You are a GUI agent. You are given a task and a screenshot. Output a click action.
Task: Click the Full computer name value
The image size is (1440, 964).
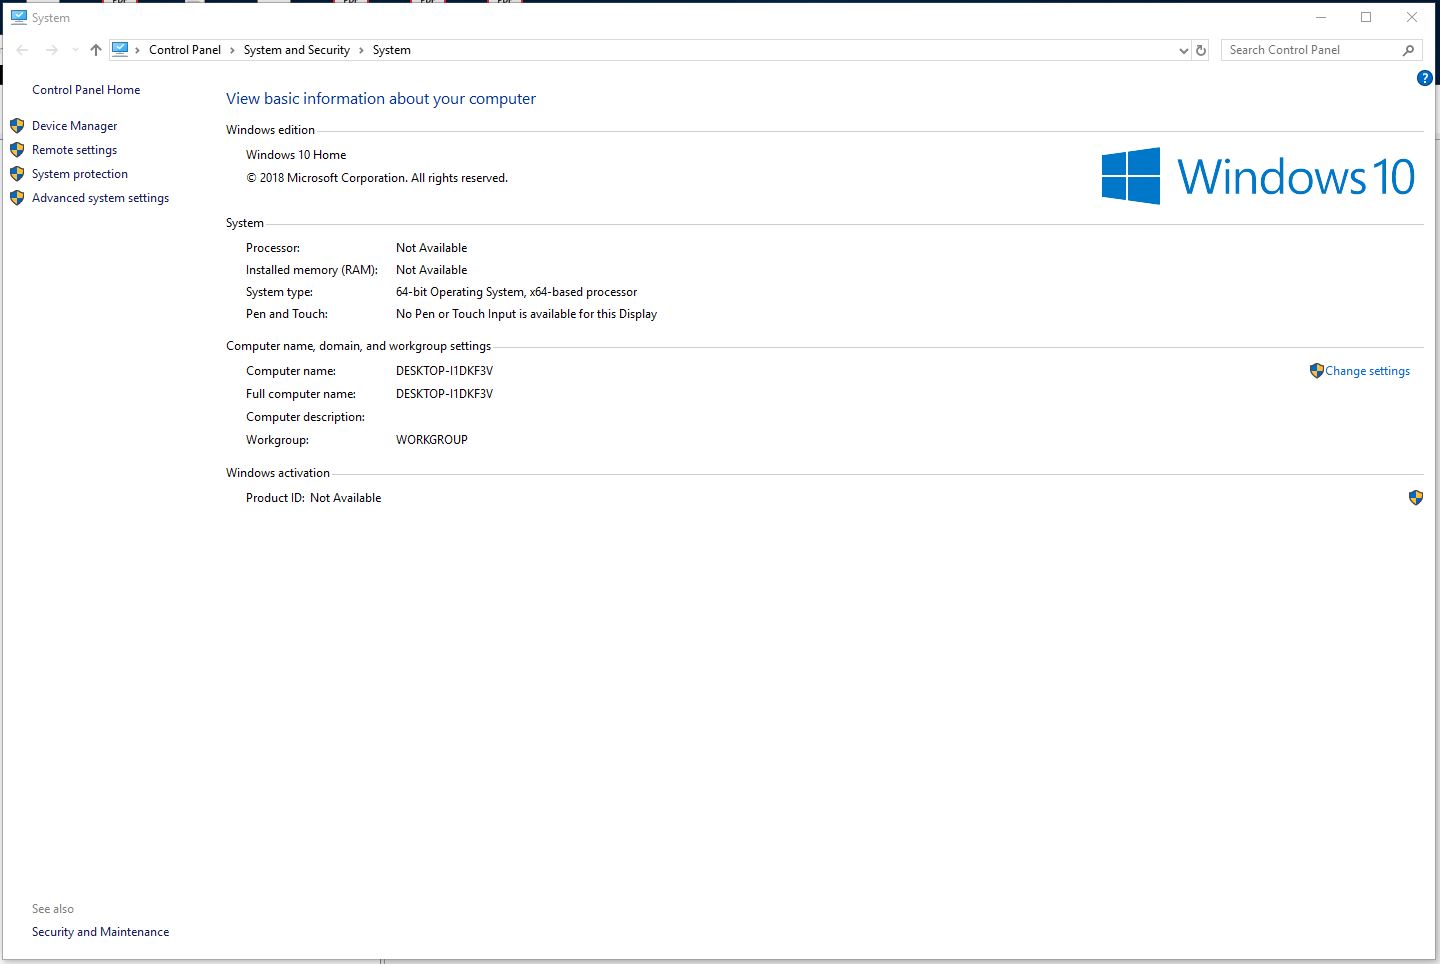click(x=445, y=394)
